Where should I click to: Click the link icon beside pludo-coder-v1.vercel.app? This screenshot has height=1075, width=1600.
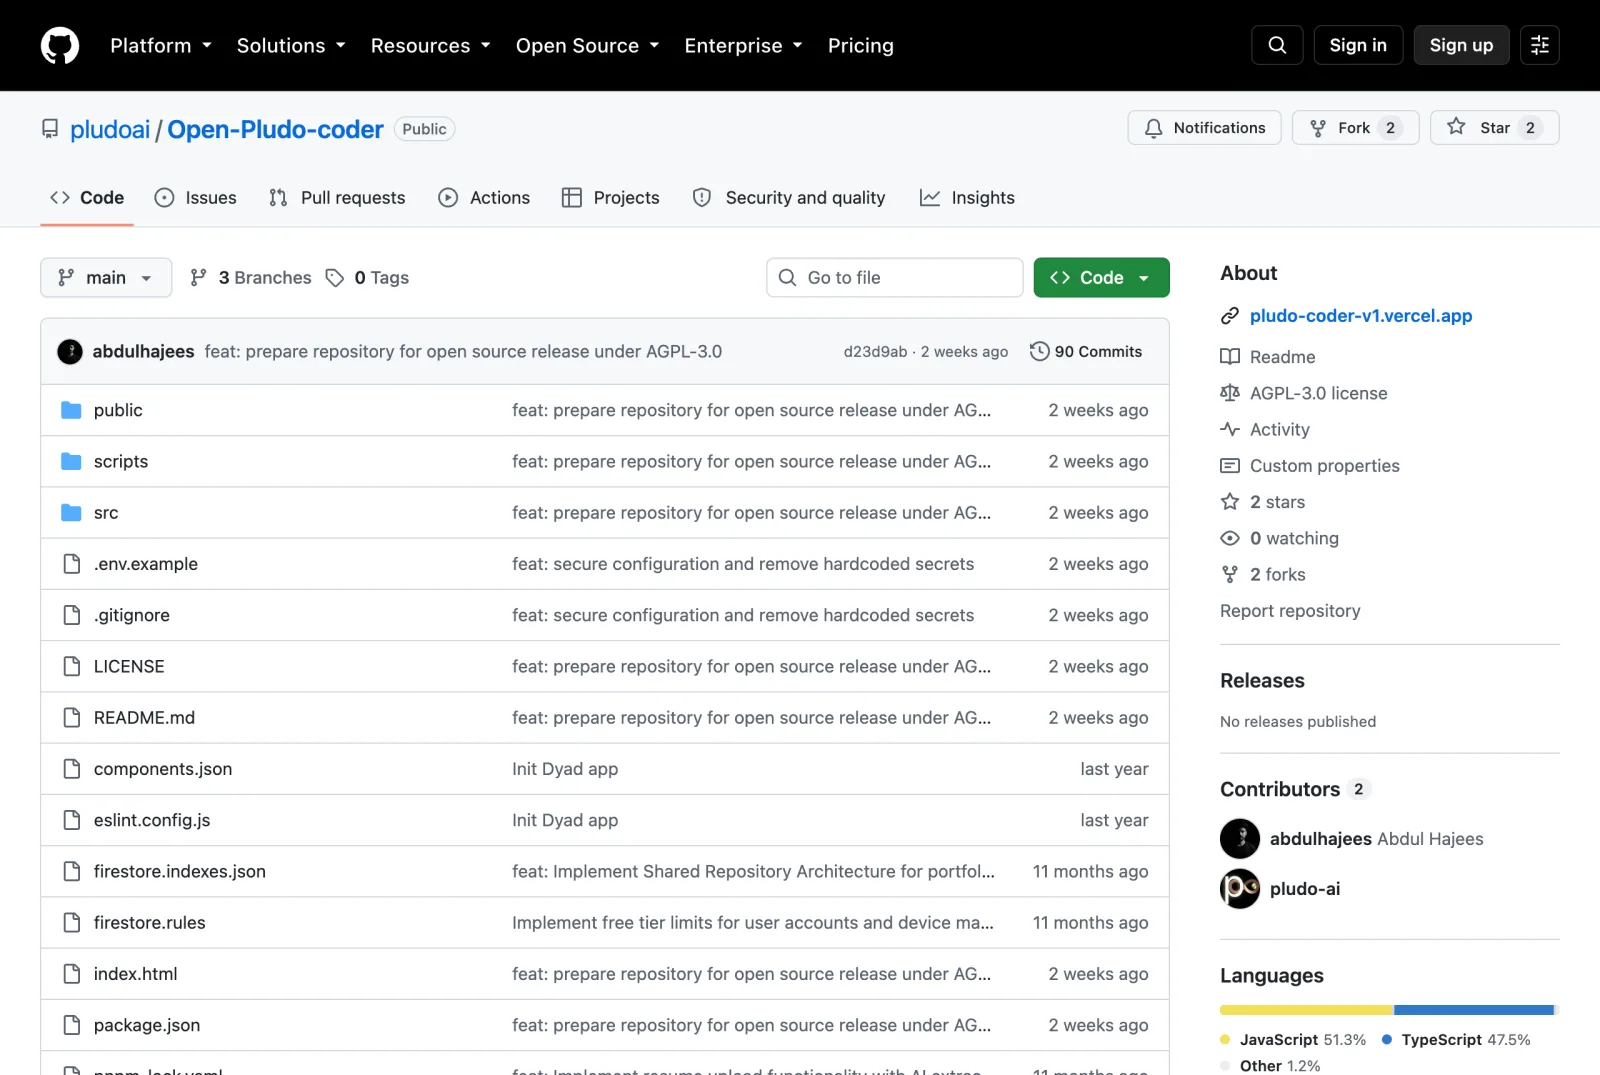(x=1230, y=316)
